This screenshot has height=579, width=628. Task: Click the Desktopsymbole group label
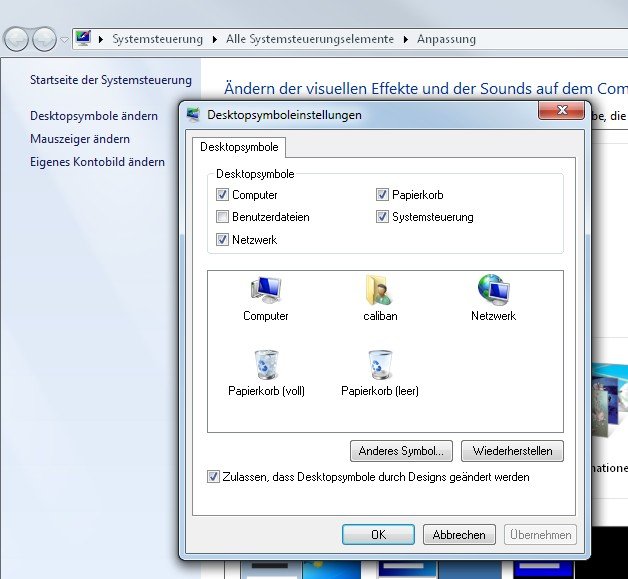255,174
